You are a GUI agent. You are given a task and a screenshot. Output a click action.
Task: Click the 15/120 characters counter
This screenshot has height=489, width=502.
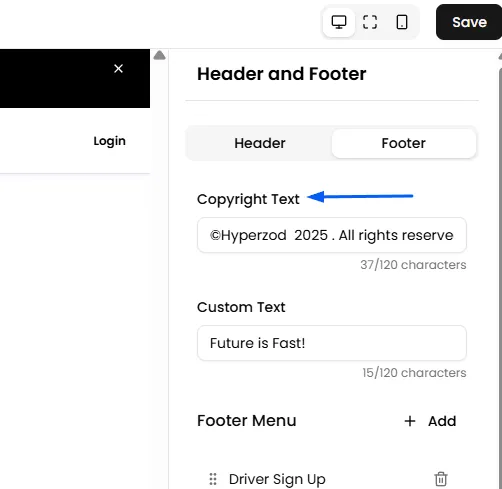[x=414, y=373]
